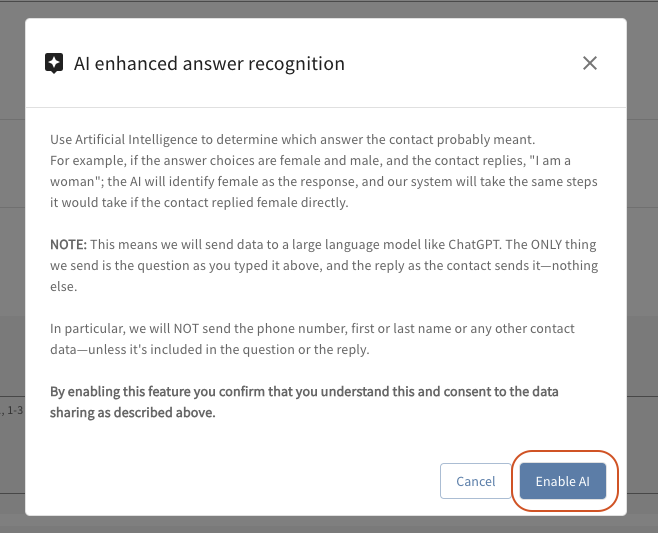The width and height of the screenshot is (658, 533).
Task: Click the AI sparkle icon in header
Action: (x=54, y=64)
